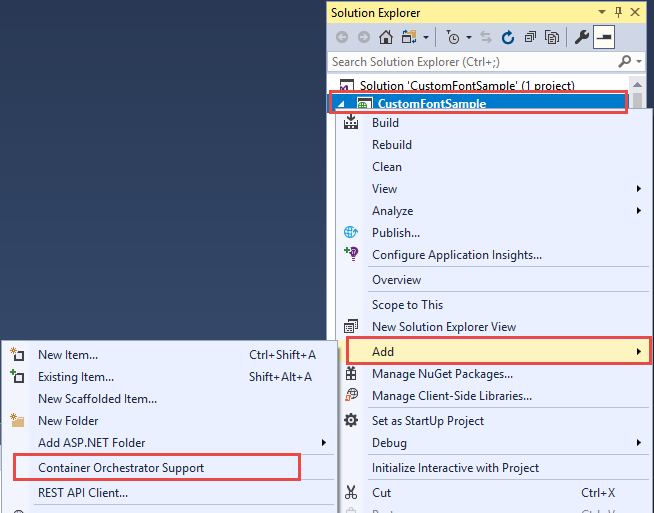Click the Client-Side Libraries icon
654x513 pixels.
(x=351, y=395)
